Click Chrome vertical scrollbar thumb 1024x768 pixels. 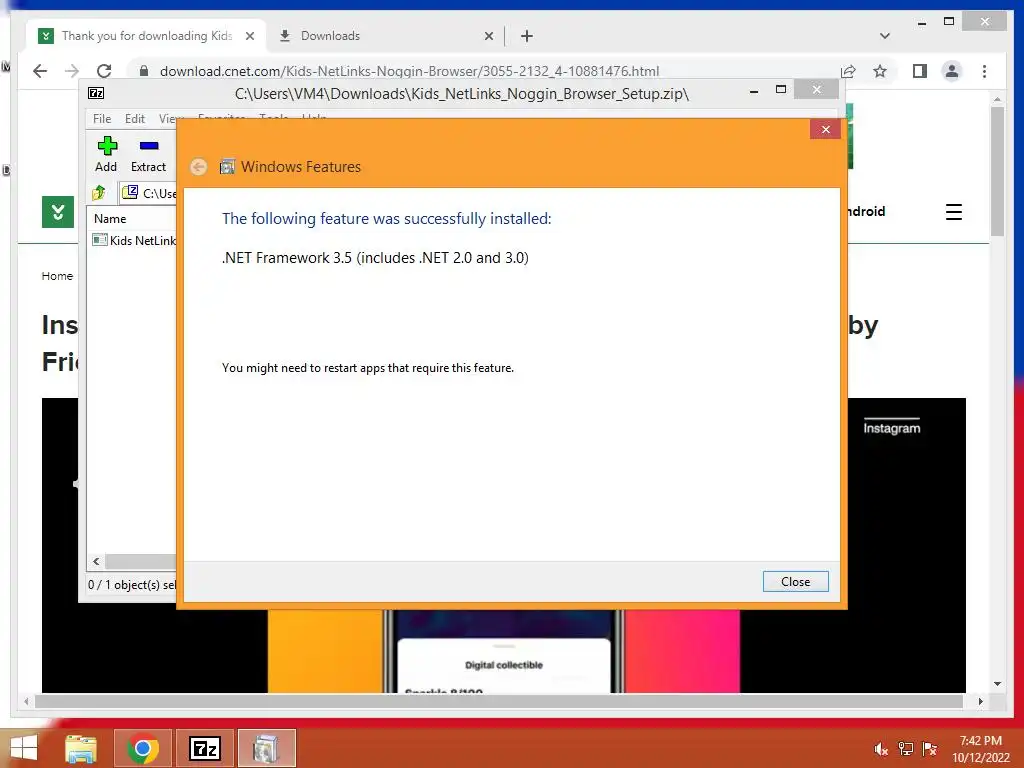tap(997, 171)
